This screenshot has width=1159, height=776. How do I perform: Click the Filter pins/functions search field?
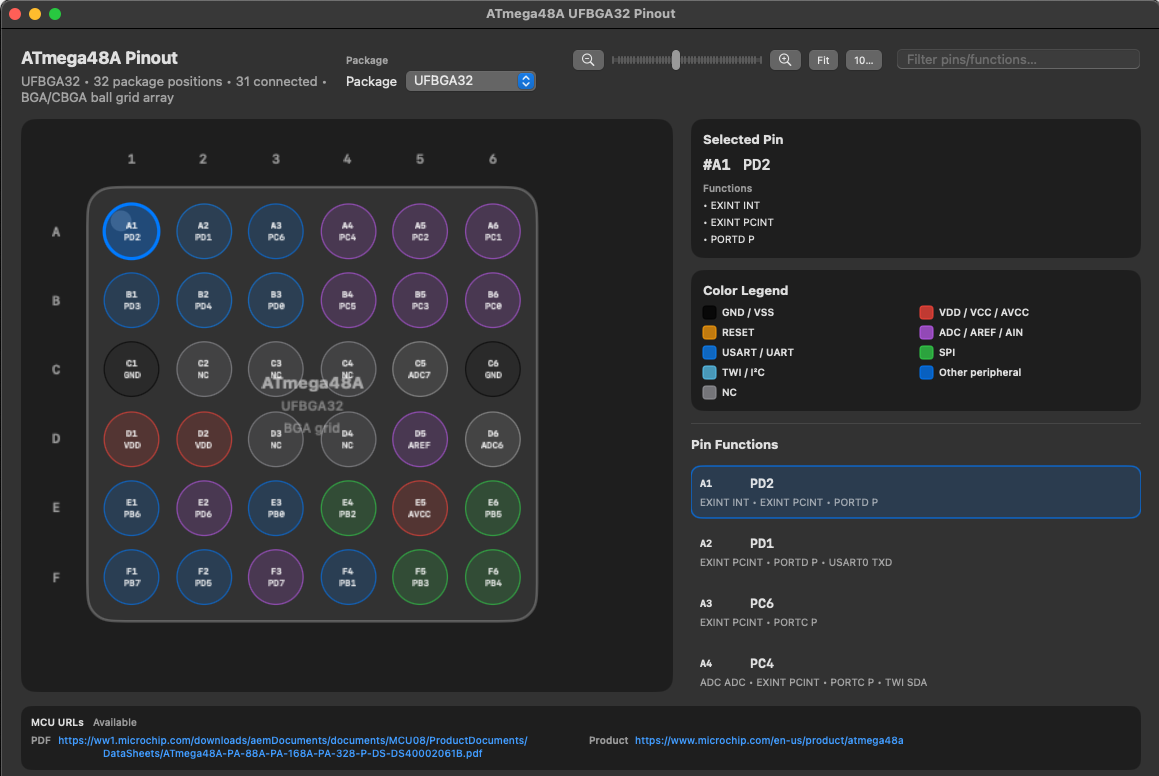pos(1018,59)
